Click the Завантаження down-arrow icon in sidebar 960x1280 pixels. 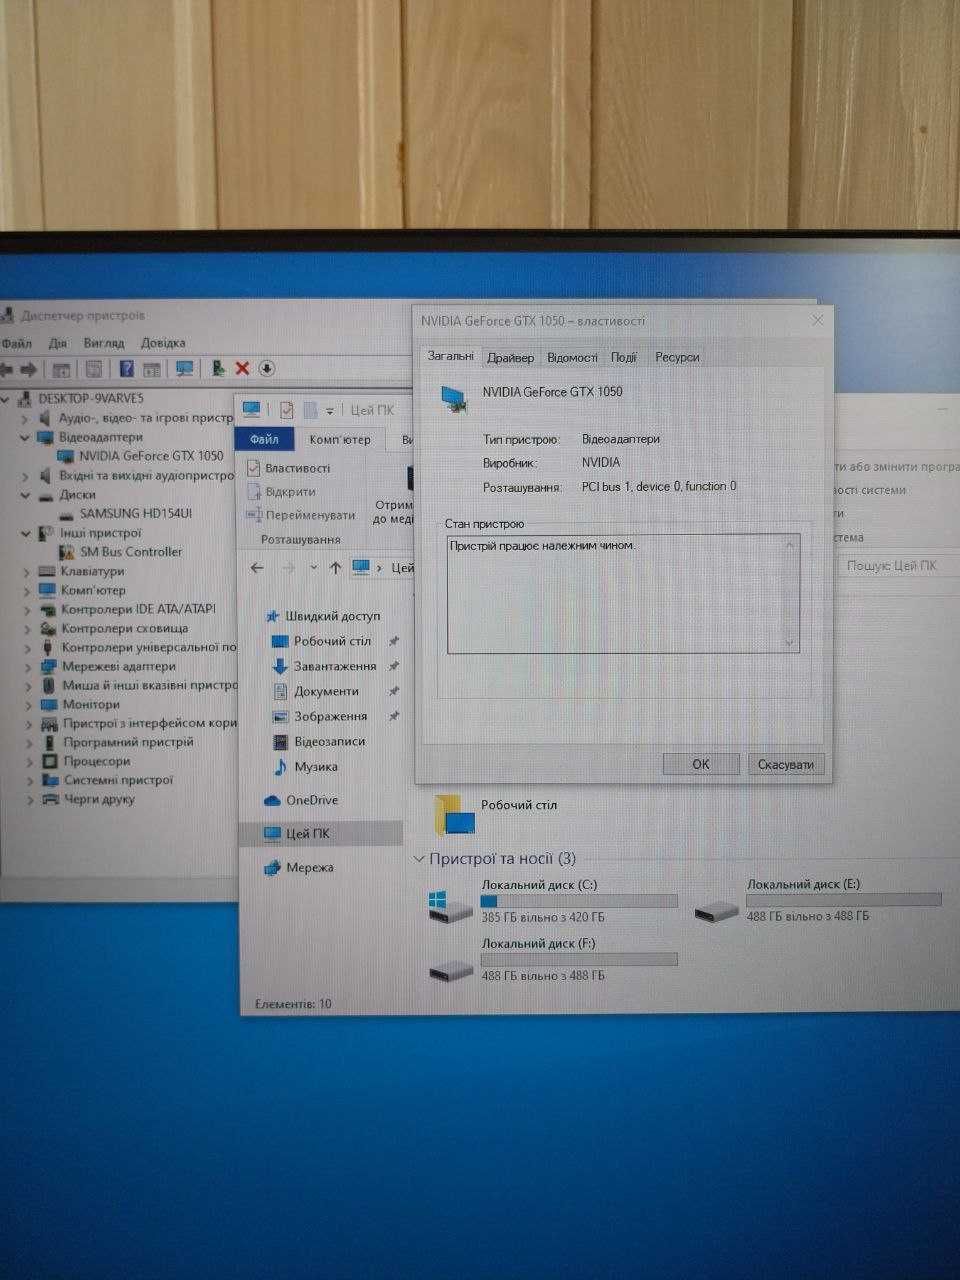280,667
